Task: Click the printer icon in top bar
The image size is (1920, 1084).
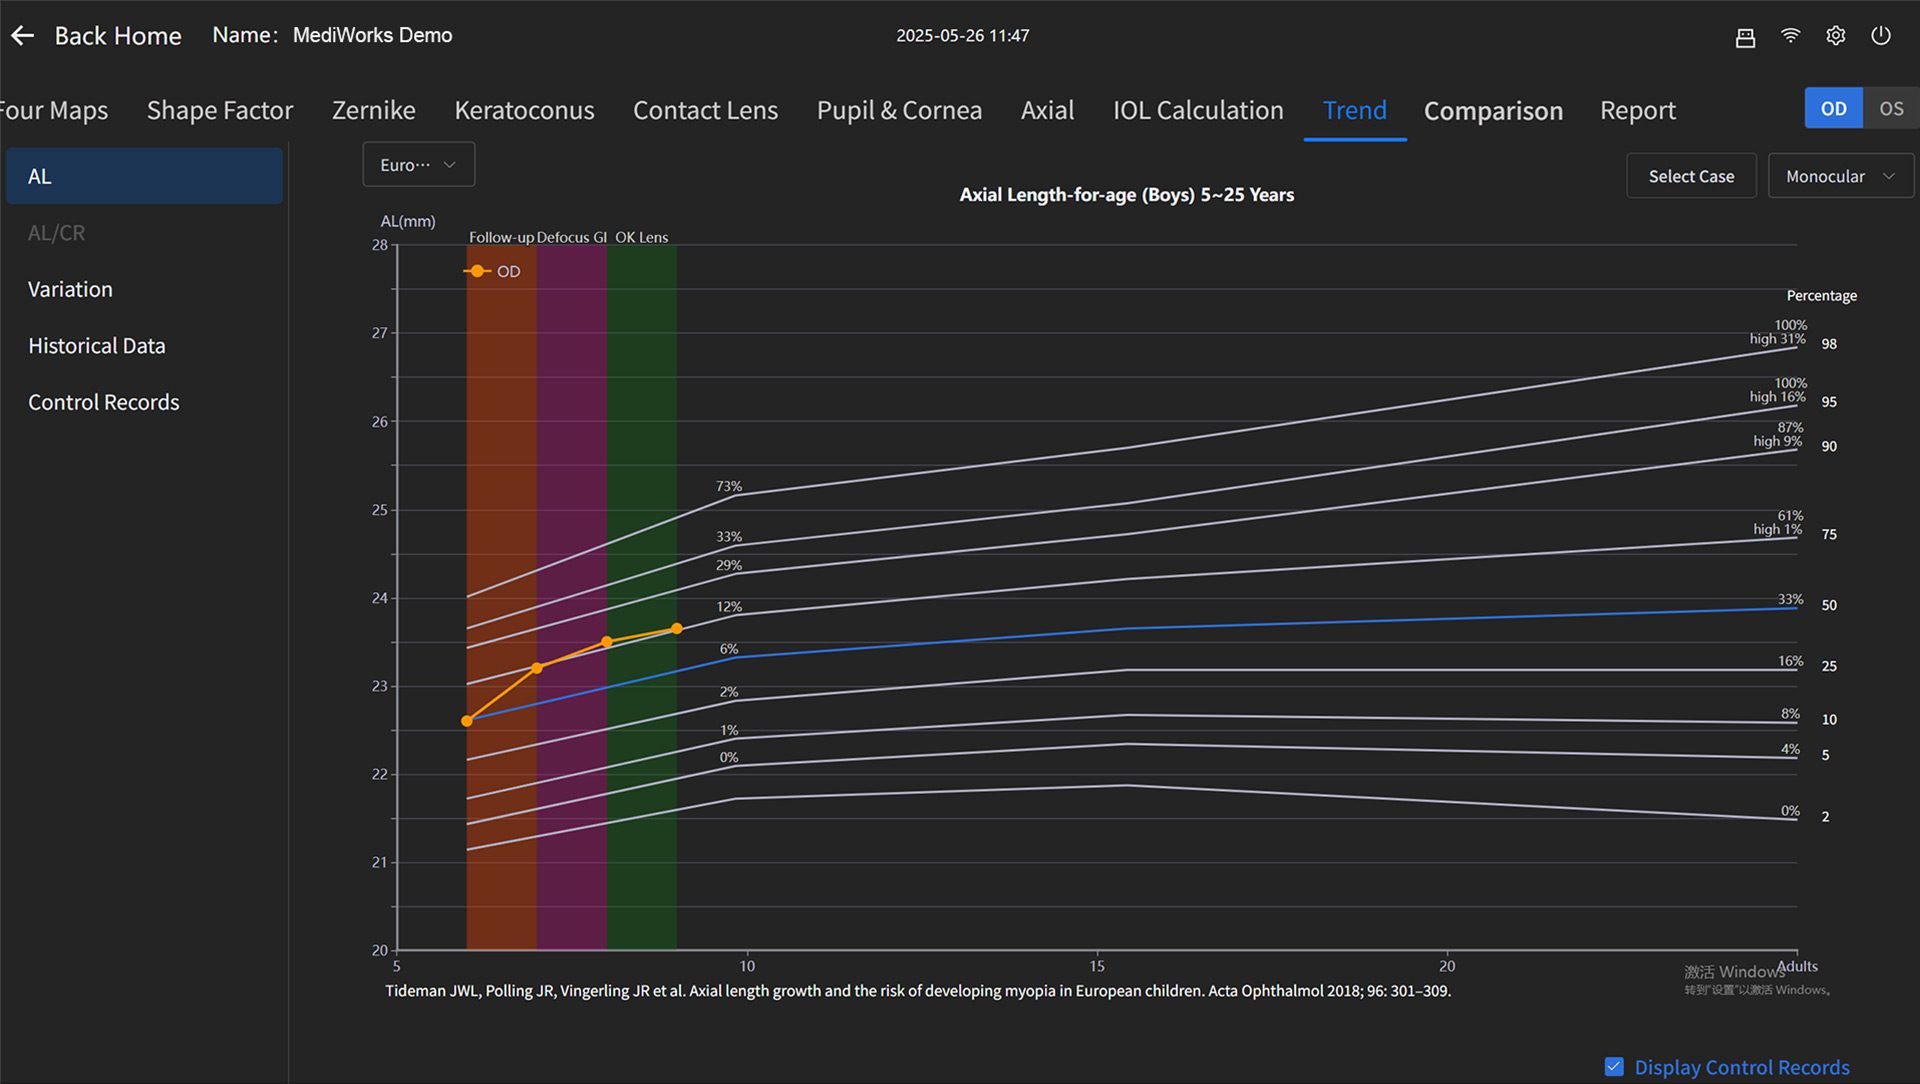Action: (1745, 37)
